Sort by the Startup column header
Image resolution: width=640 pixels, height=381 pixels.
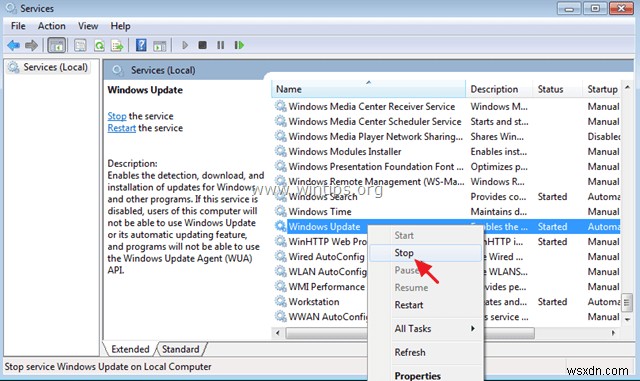pos(602,89)
